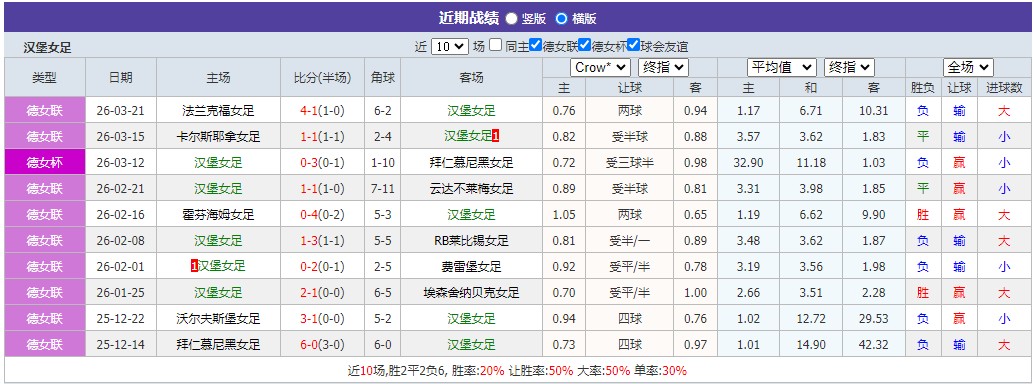Image resolution: width=1034 pixels, height=384 pixels.
Task: Click the odds value 42.32
Action: [874, 344]
